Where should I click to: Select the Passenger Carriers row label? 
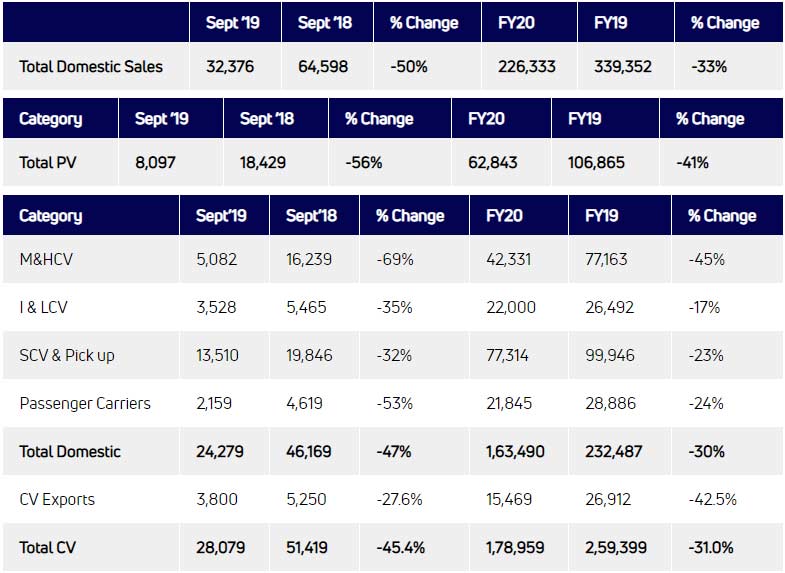pyautogui.click(x=85, y=403)
